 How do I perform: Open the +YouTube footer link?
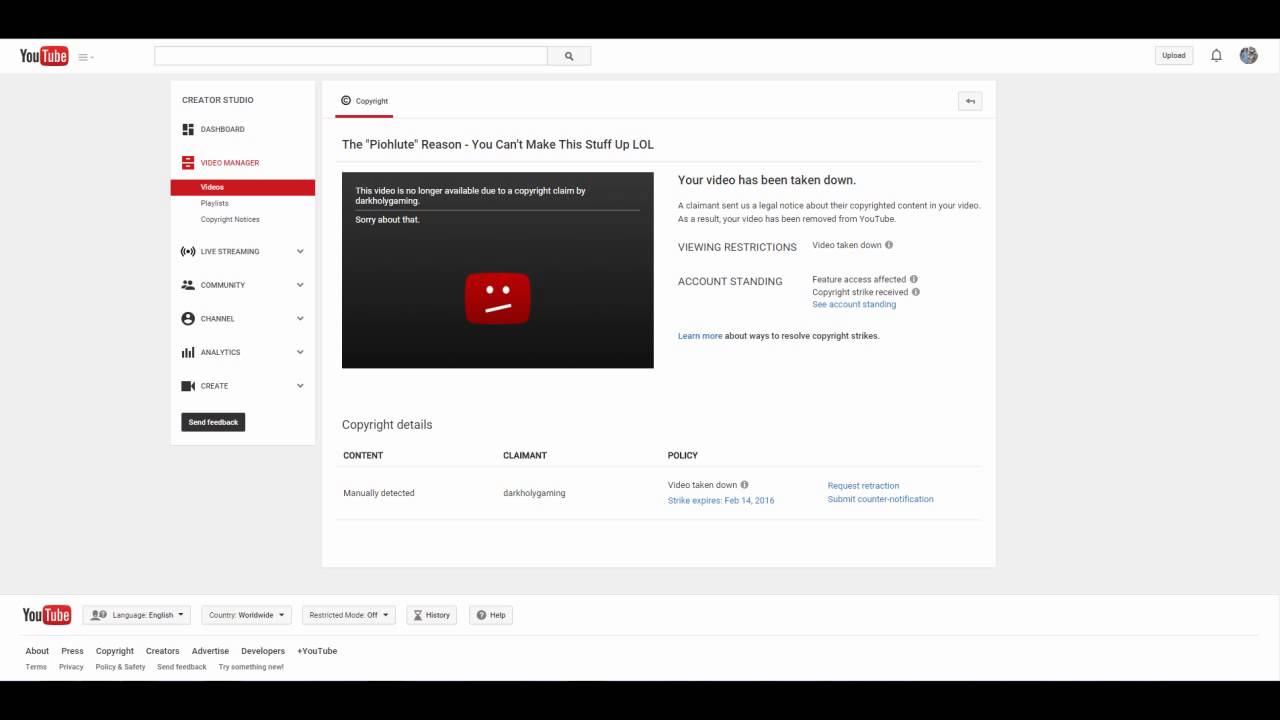pyautogui.click(x=317, y=651)
